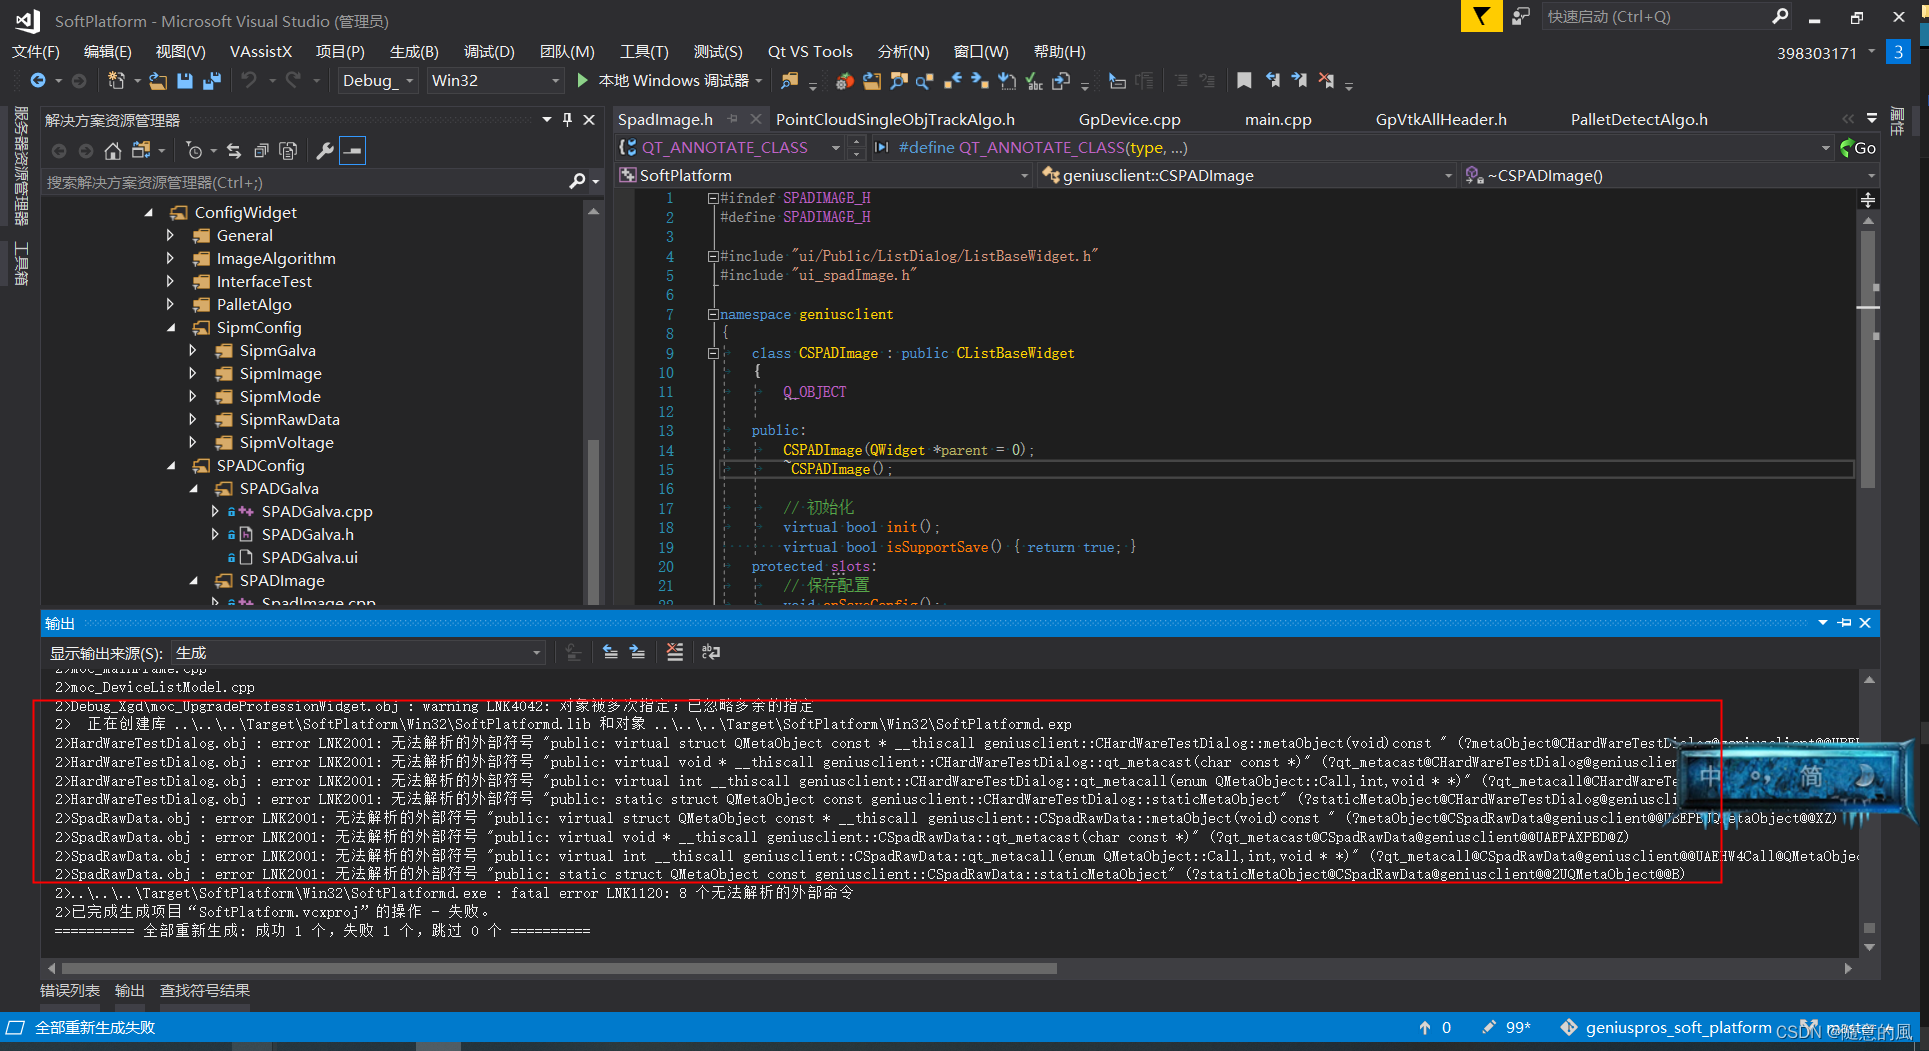Click the clear bookmarks red X icon
The image size is (1929, 1051).
coord(1326,81)
